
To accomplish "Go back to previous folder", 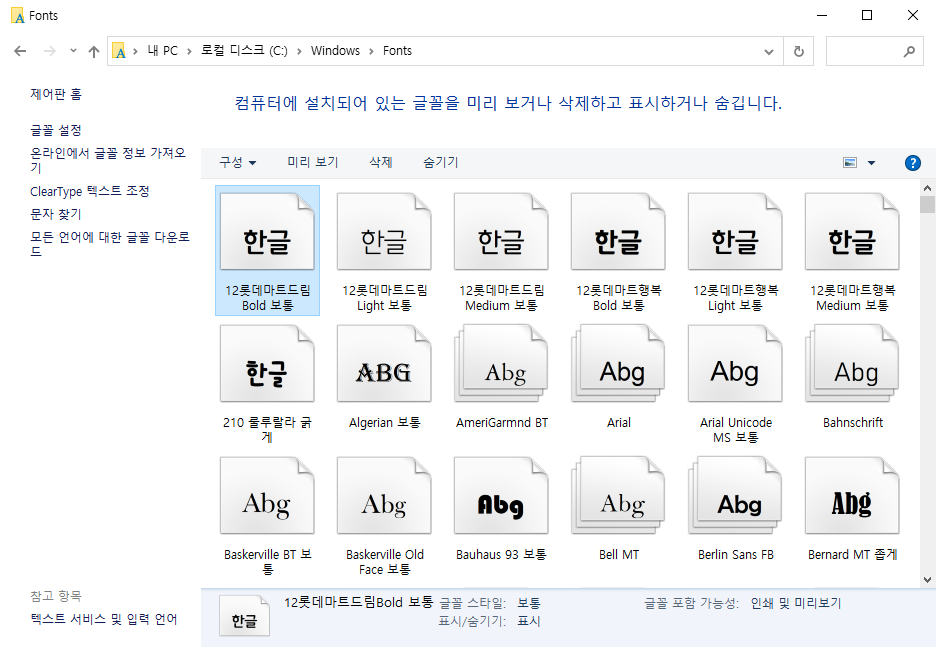I will point(20,51).
